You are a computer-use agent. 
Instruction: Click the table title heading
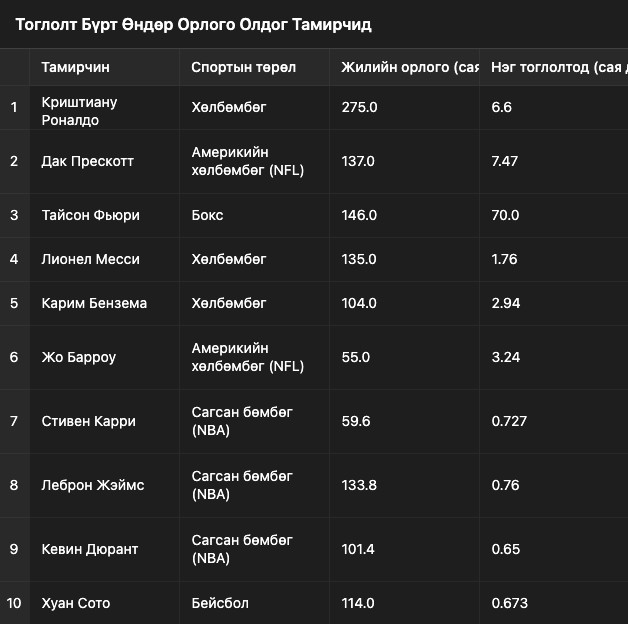pyautogui.click(x=193, y=25)
